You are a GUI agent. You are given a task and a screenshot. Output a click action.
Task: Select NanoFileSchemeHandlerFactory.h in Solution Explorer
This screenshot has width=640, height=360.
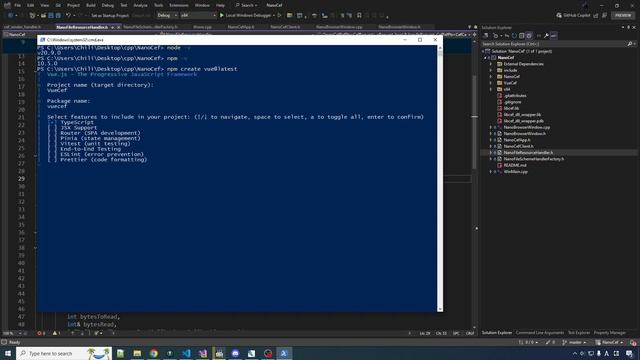[533, 159]
